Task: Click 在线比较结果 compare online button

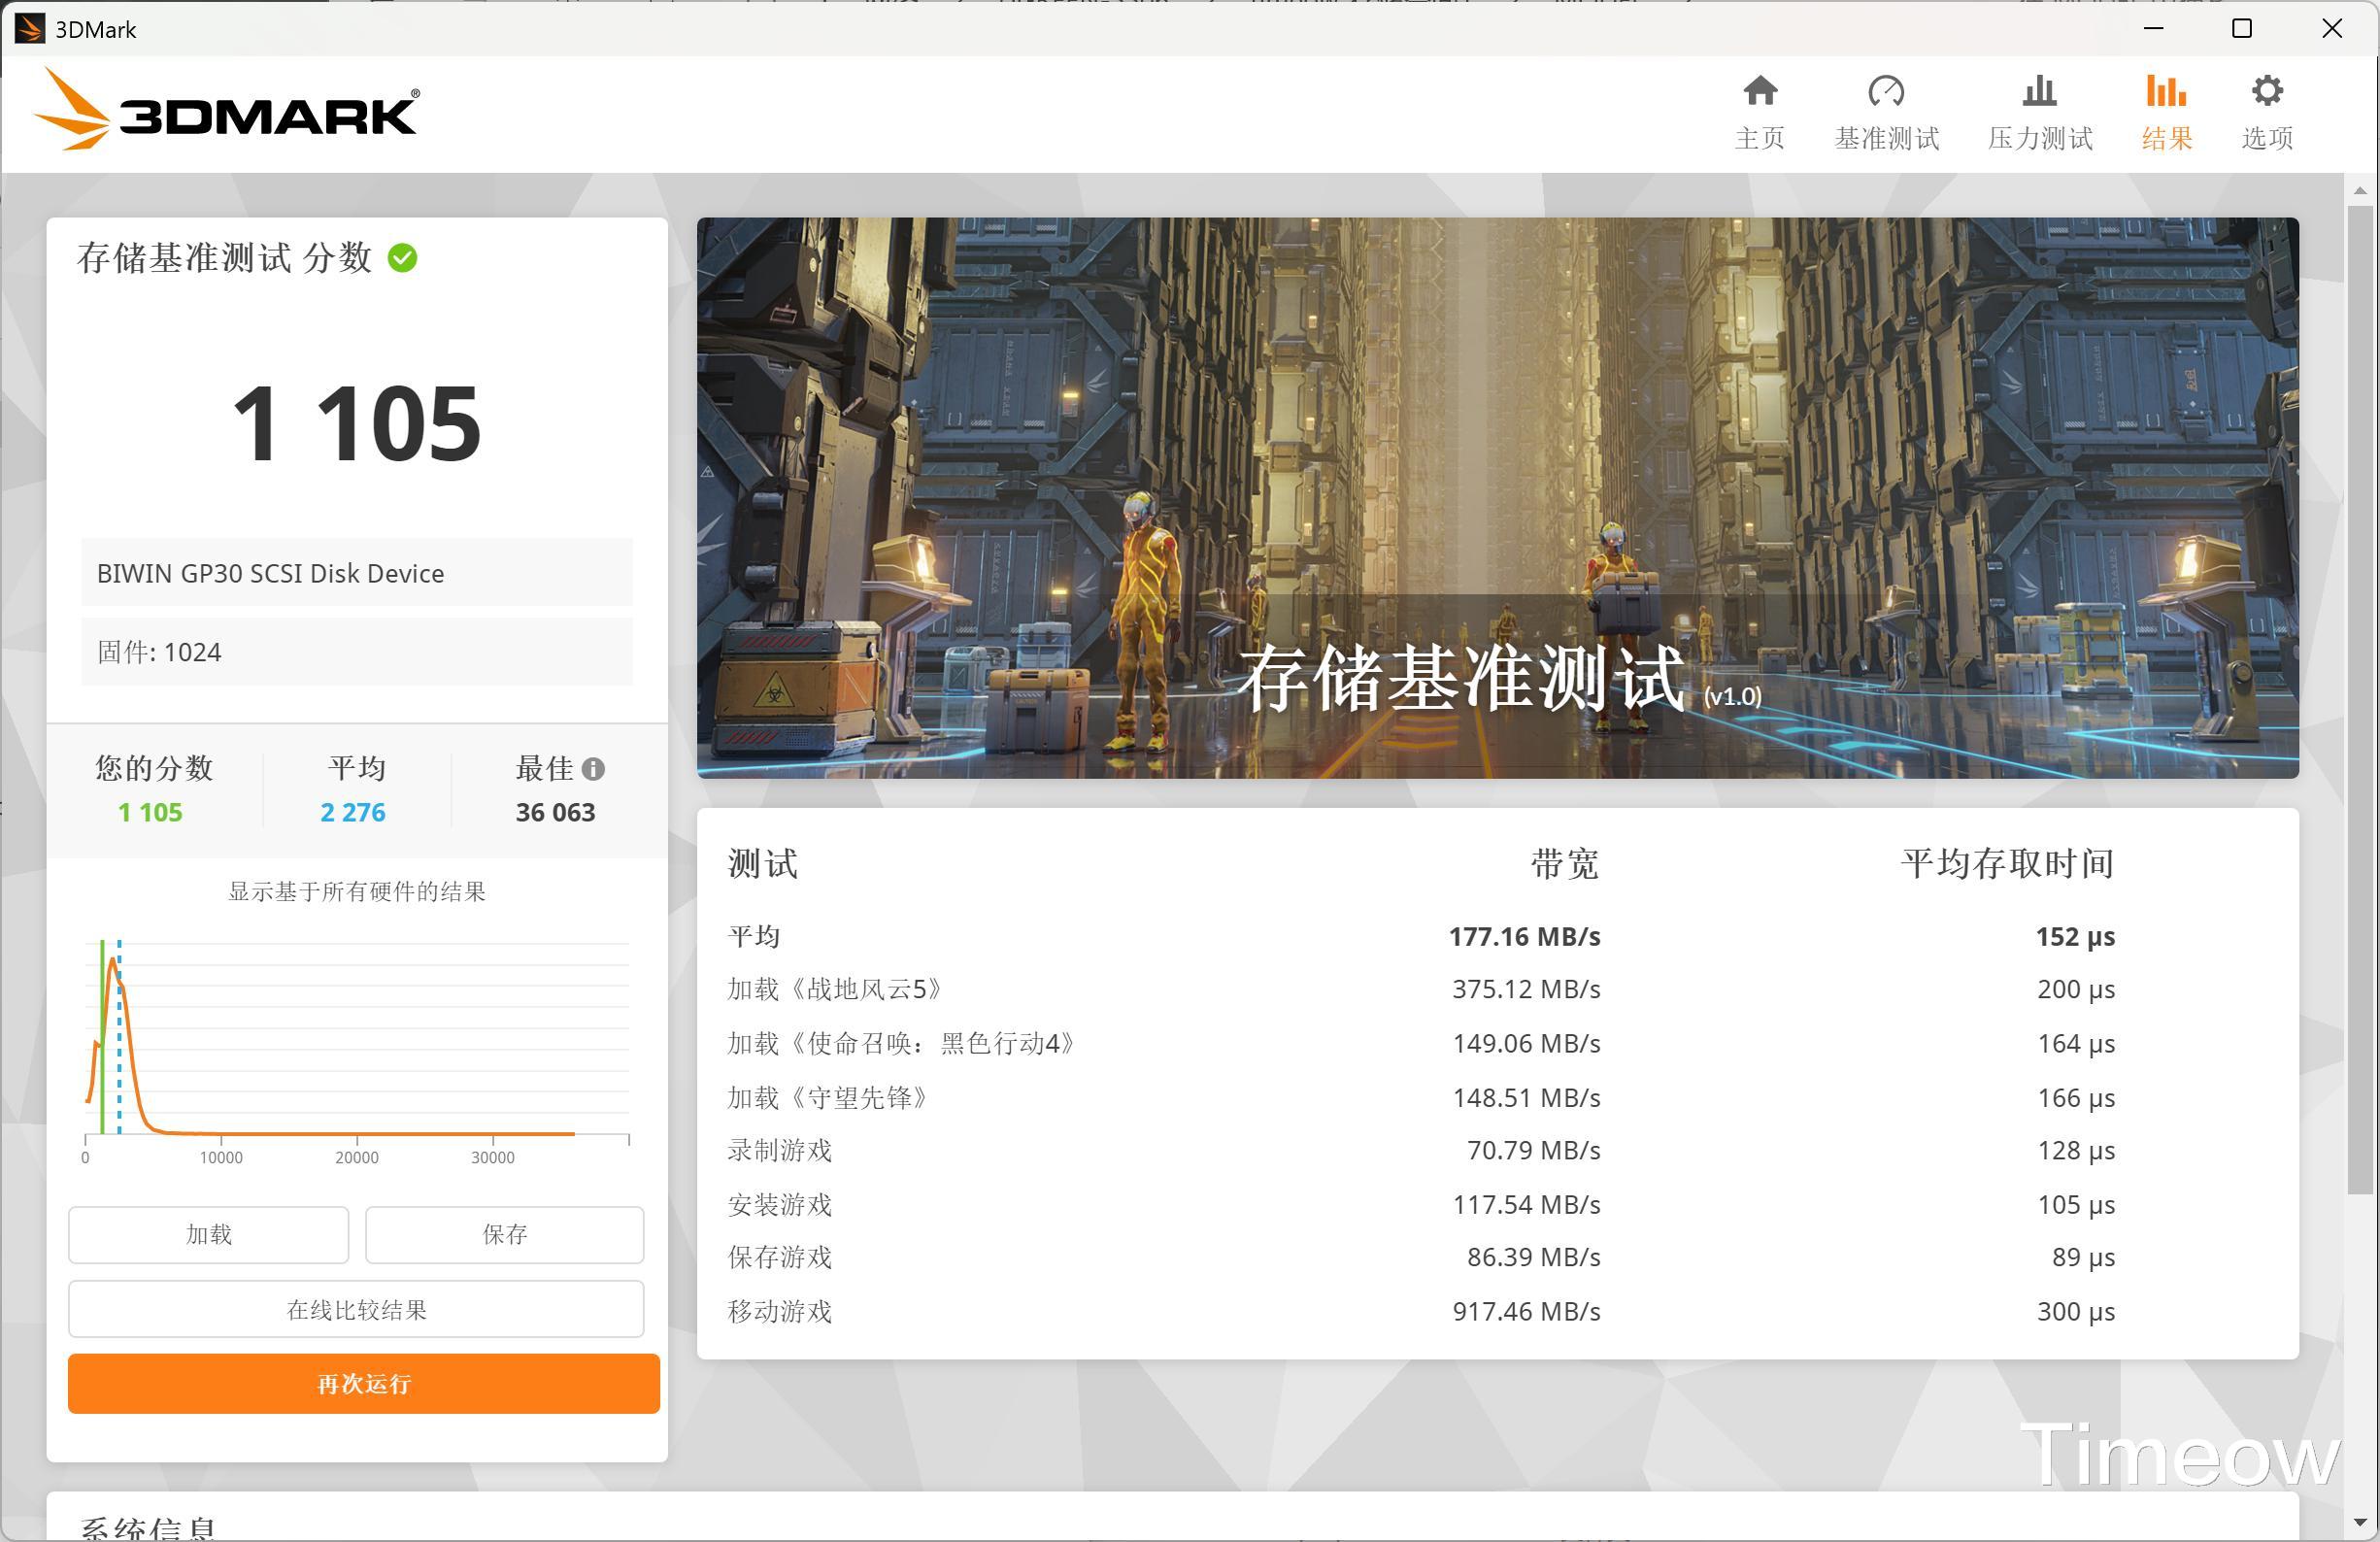Action: click(x=356, y=1309)
